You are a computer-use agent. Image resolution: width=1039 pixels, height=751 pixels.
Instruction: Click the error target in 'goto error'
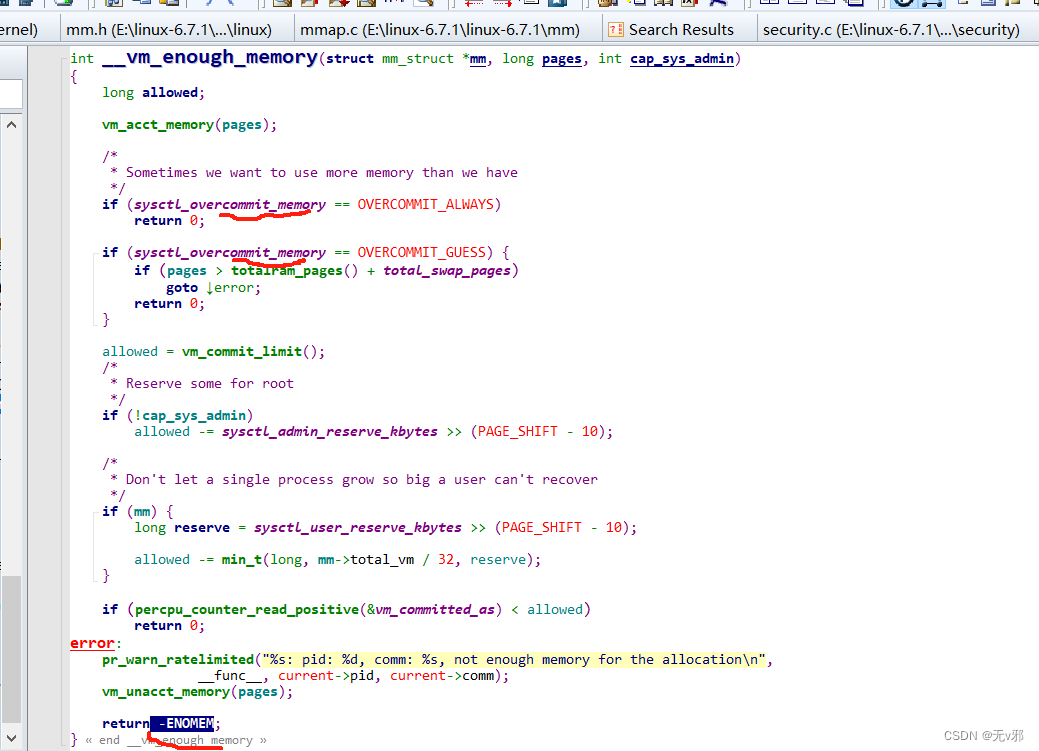[234, 288]
